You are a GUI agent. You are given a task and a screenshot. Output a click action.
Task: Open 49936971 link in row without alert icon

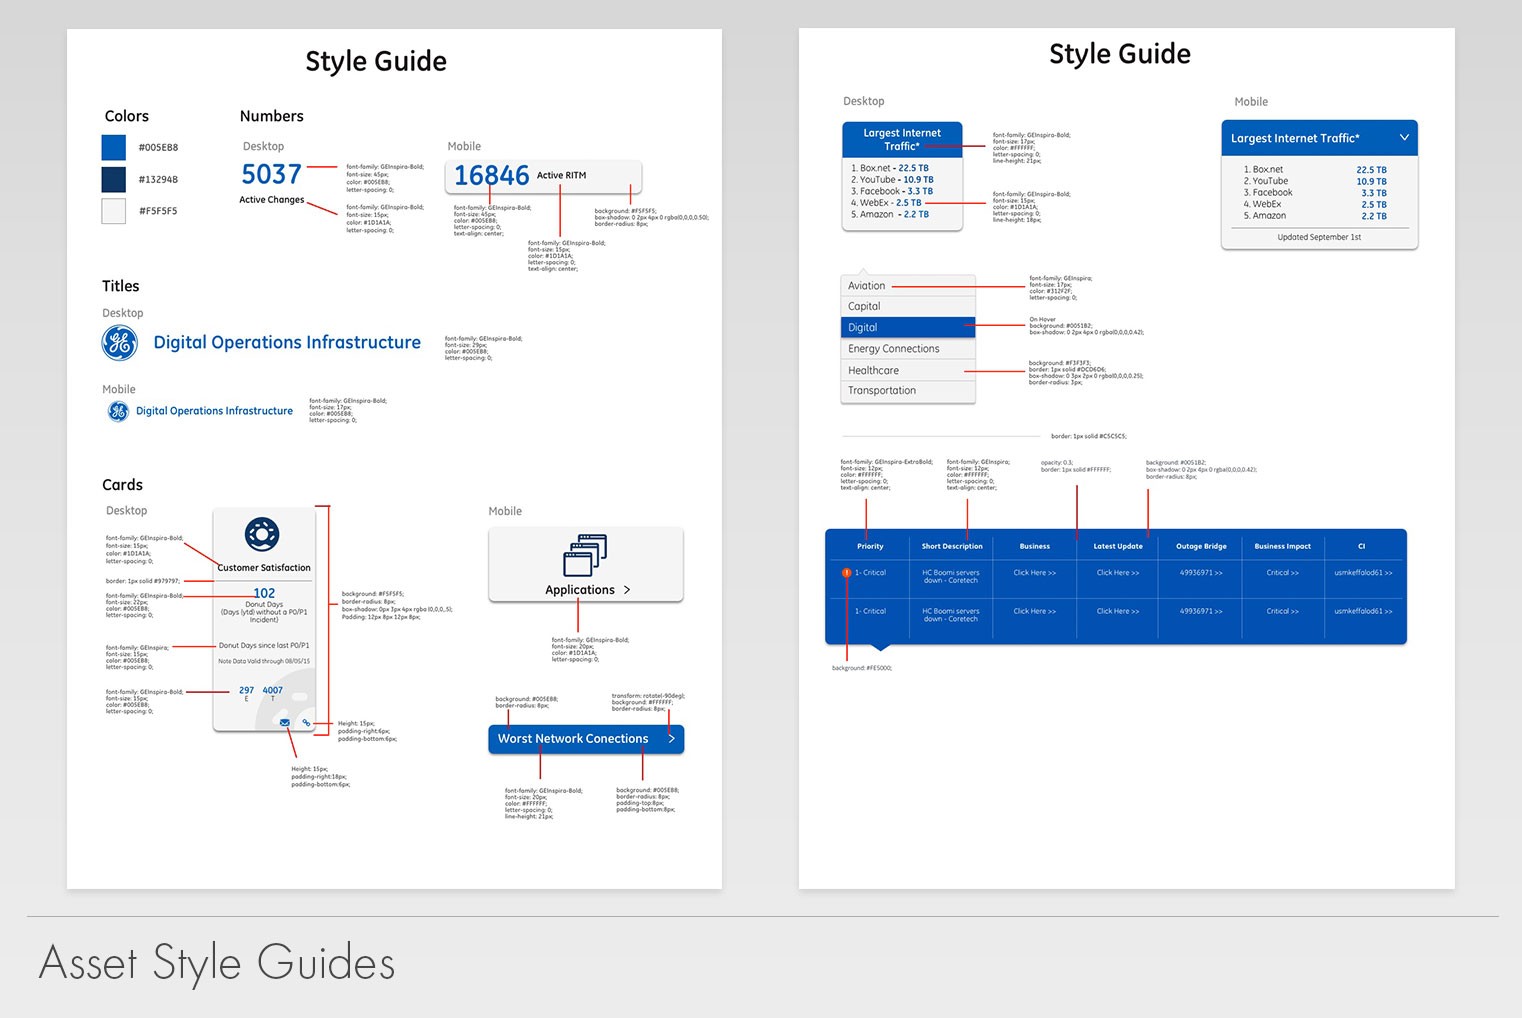tap(1201, 611)
